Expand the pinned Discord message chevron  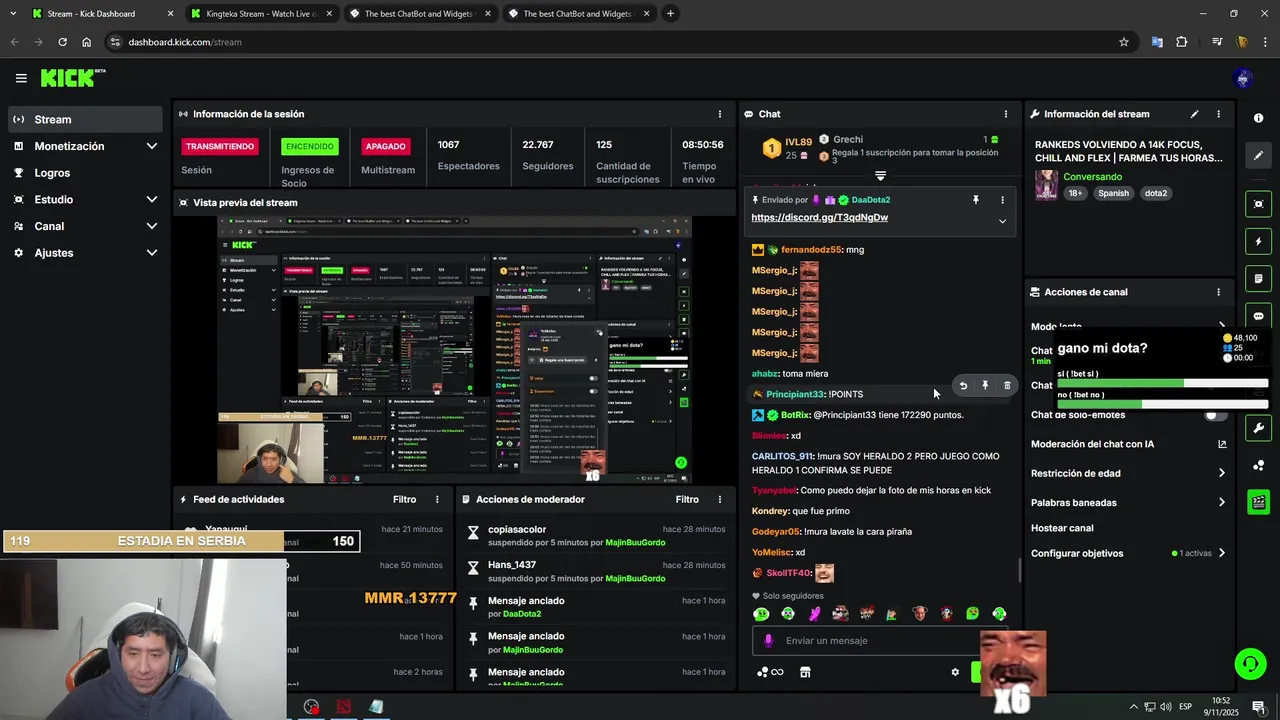pos(1002,221)
